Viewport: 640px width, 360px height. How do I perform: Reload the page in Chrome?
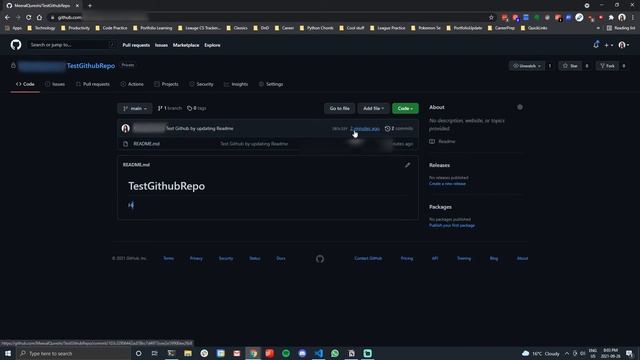[29, 18]
